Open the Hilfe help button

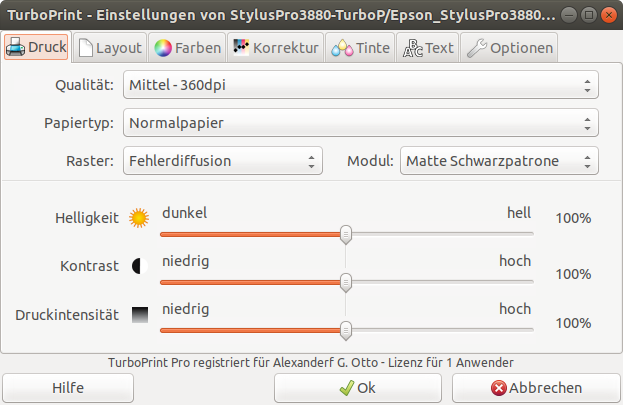(x=68, y=388)
